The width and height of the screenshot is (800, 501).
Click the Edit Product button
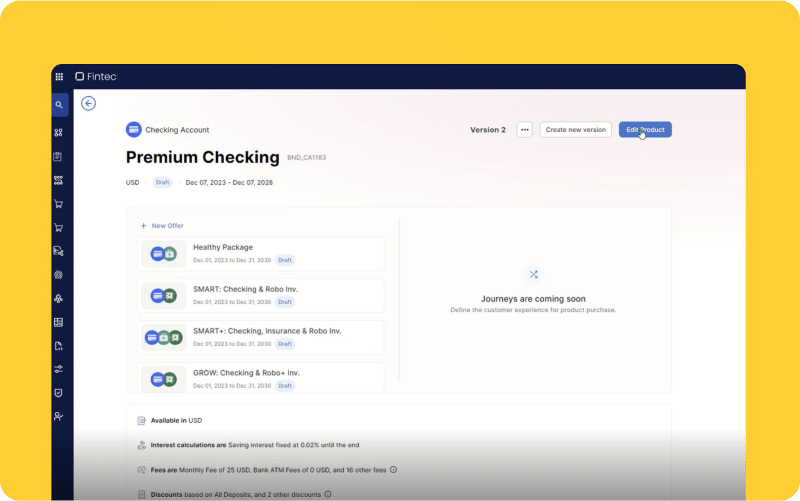point(645,130)
